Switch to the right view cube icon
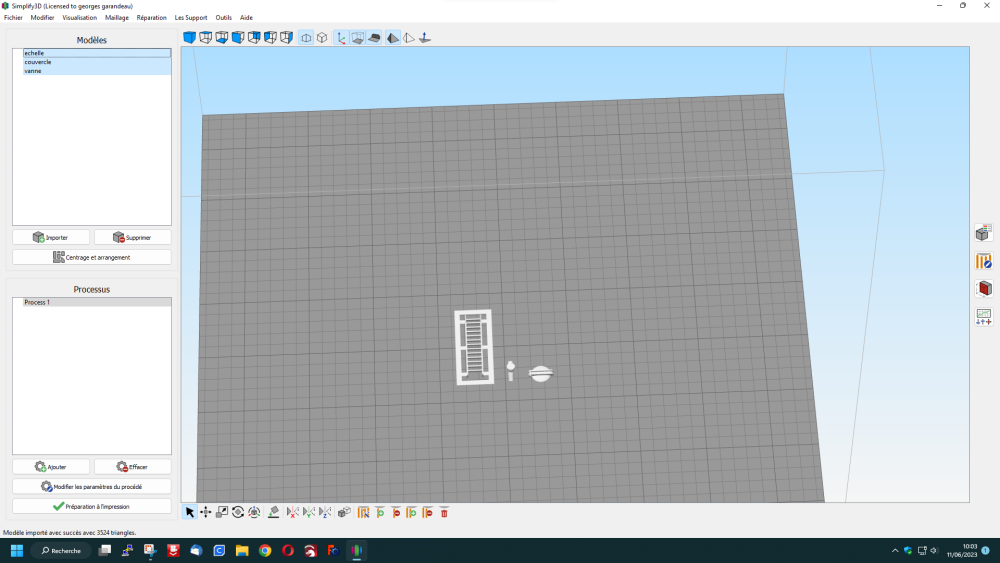Viewport: 1000px width, 563px height. pyautogui.click(x=286, y=38)
